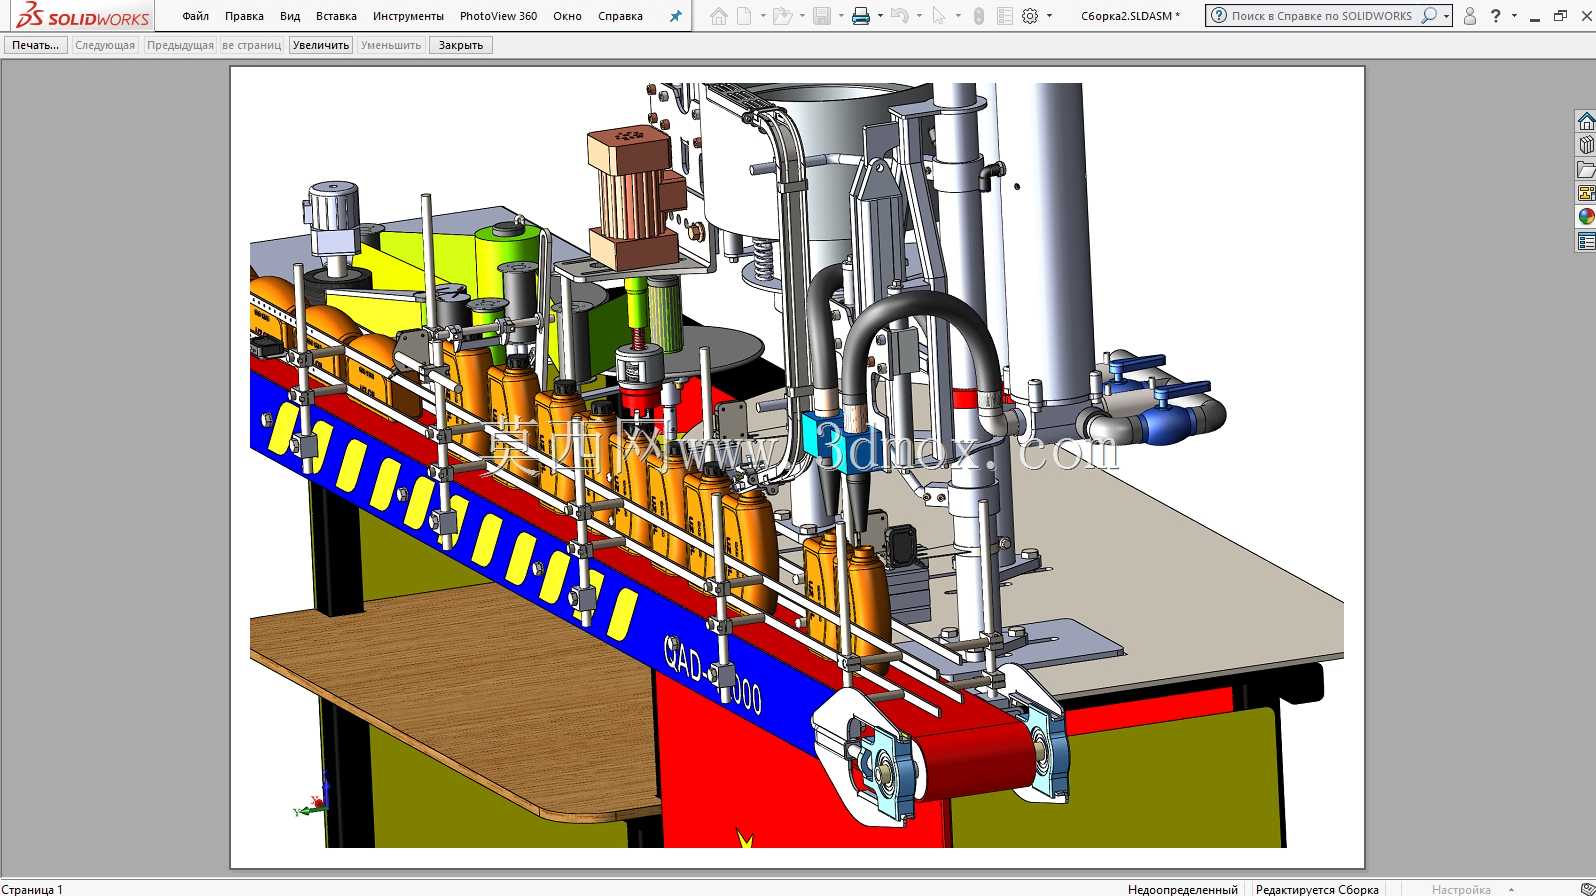The image size is (1596, 896).
Task: Open the PhotoView 360 menu
Action: (x=498, y=16)
